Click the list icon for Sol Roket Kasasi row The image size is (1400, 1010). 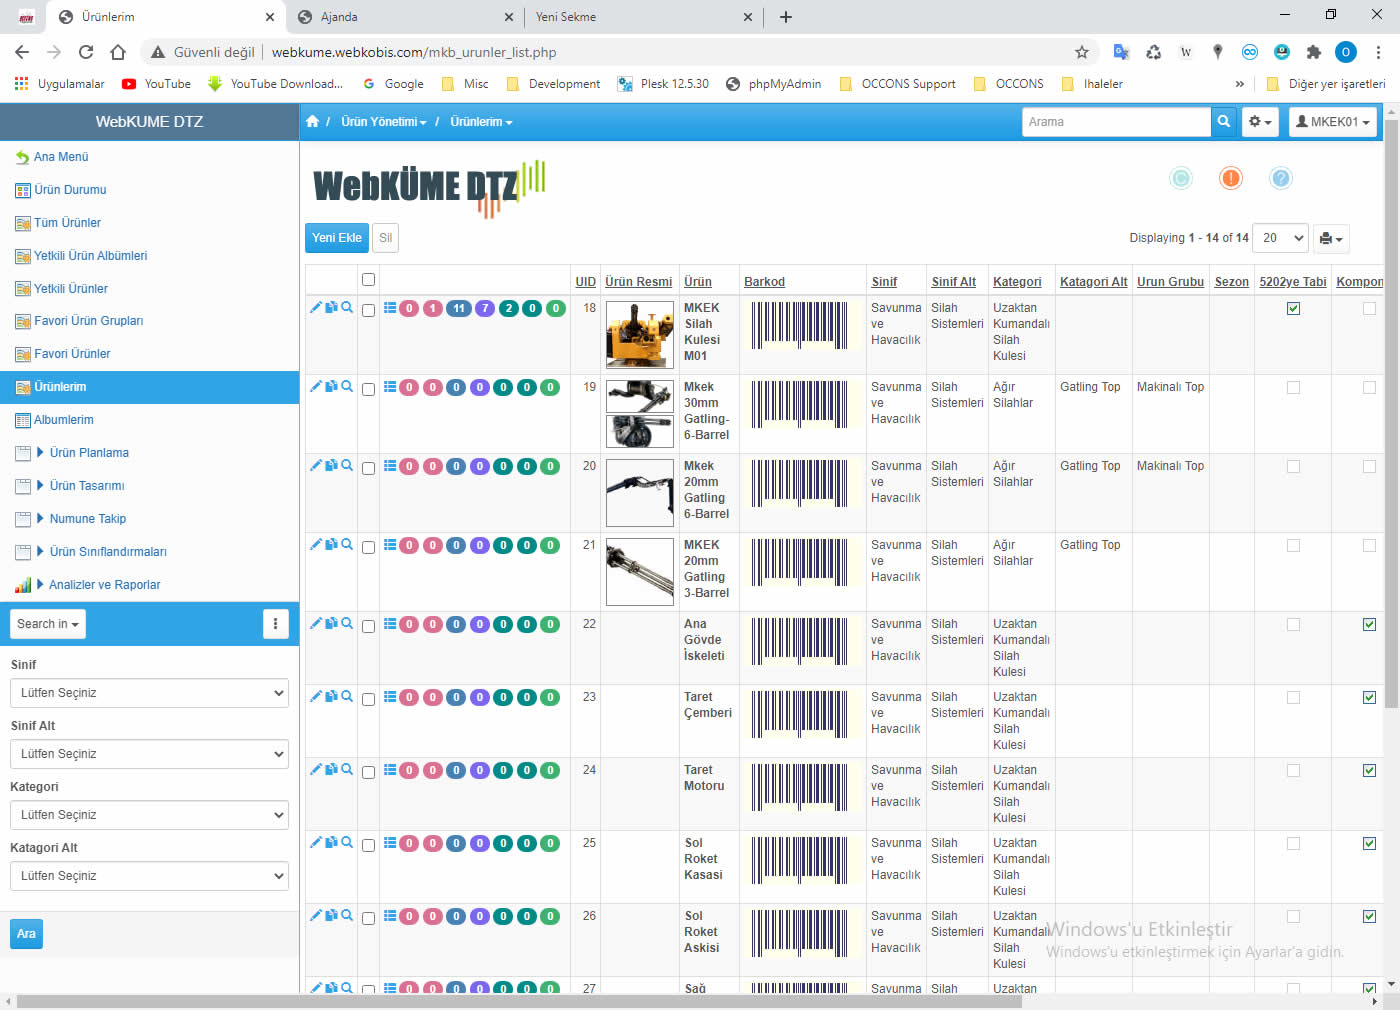[390, 842]
